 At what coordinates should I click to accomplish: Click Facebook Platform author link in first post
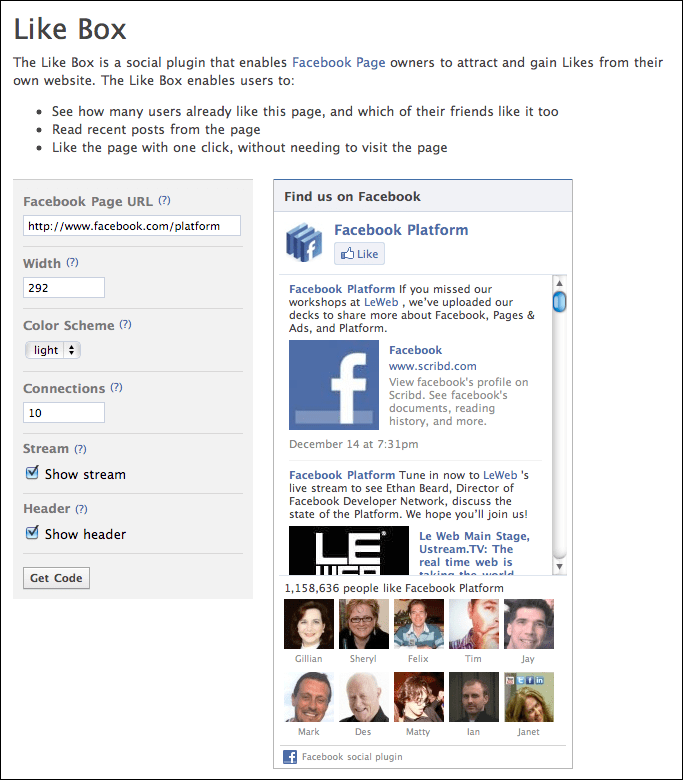(342, 289)
